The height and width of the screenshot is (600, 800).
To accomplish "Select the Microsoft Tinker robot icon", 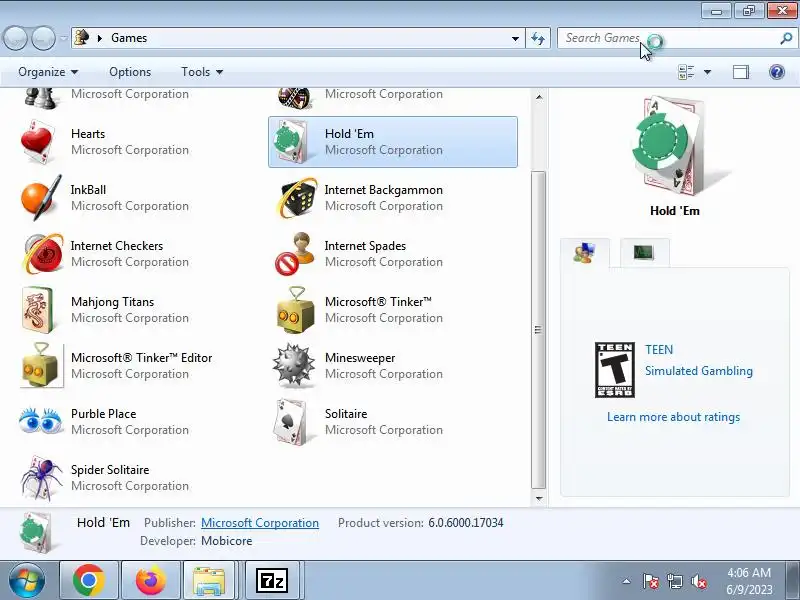I will (295, 310).
